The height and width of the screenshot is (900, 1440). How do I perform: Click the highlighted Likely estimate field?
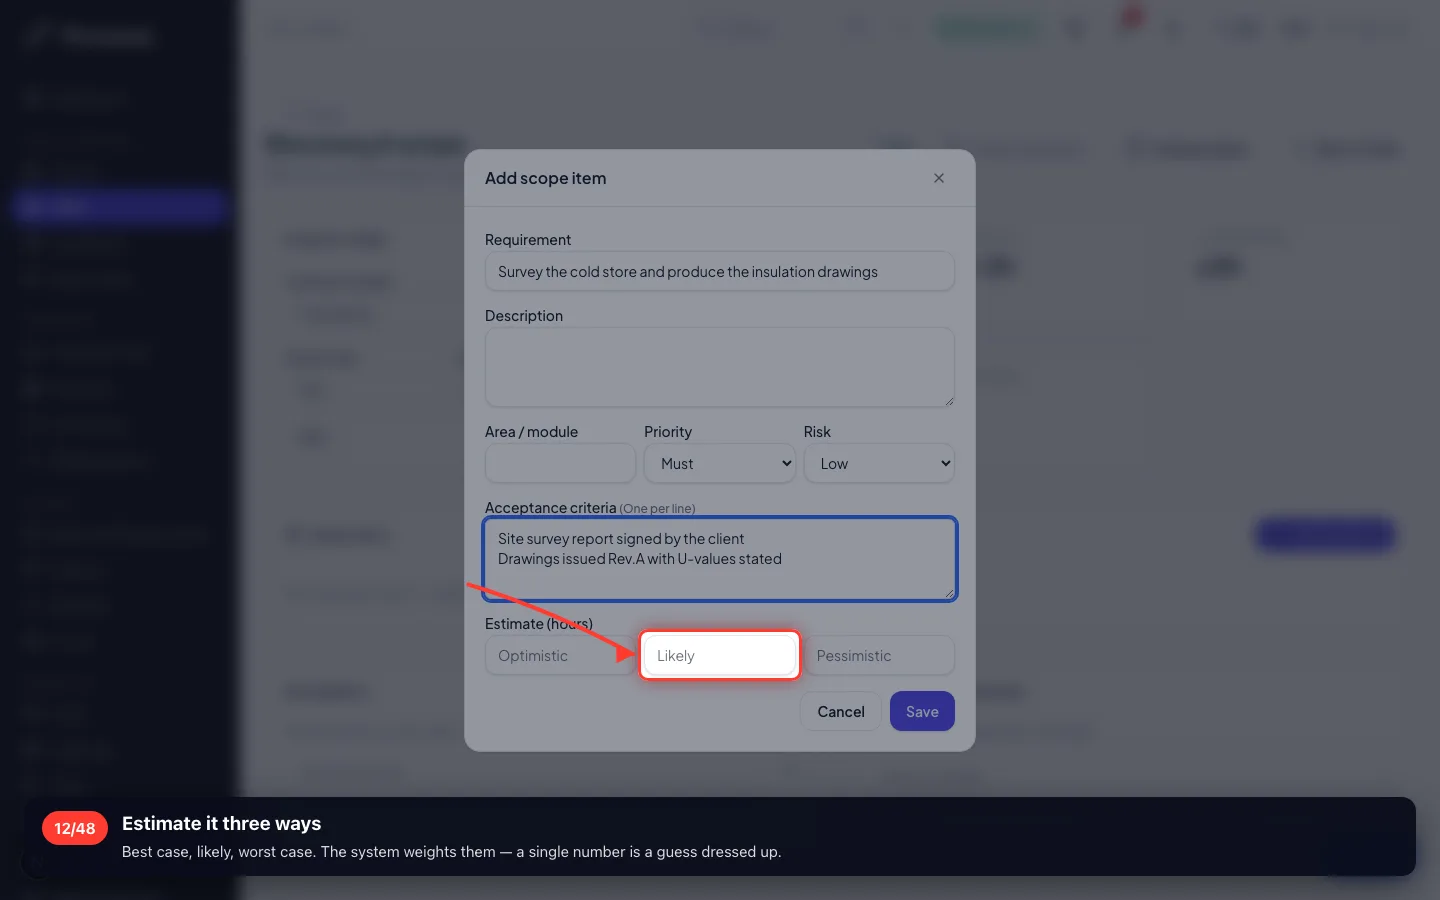pyautogui.click(x=719, y=655)
